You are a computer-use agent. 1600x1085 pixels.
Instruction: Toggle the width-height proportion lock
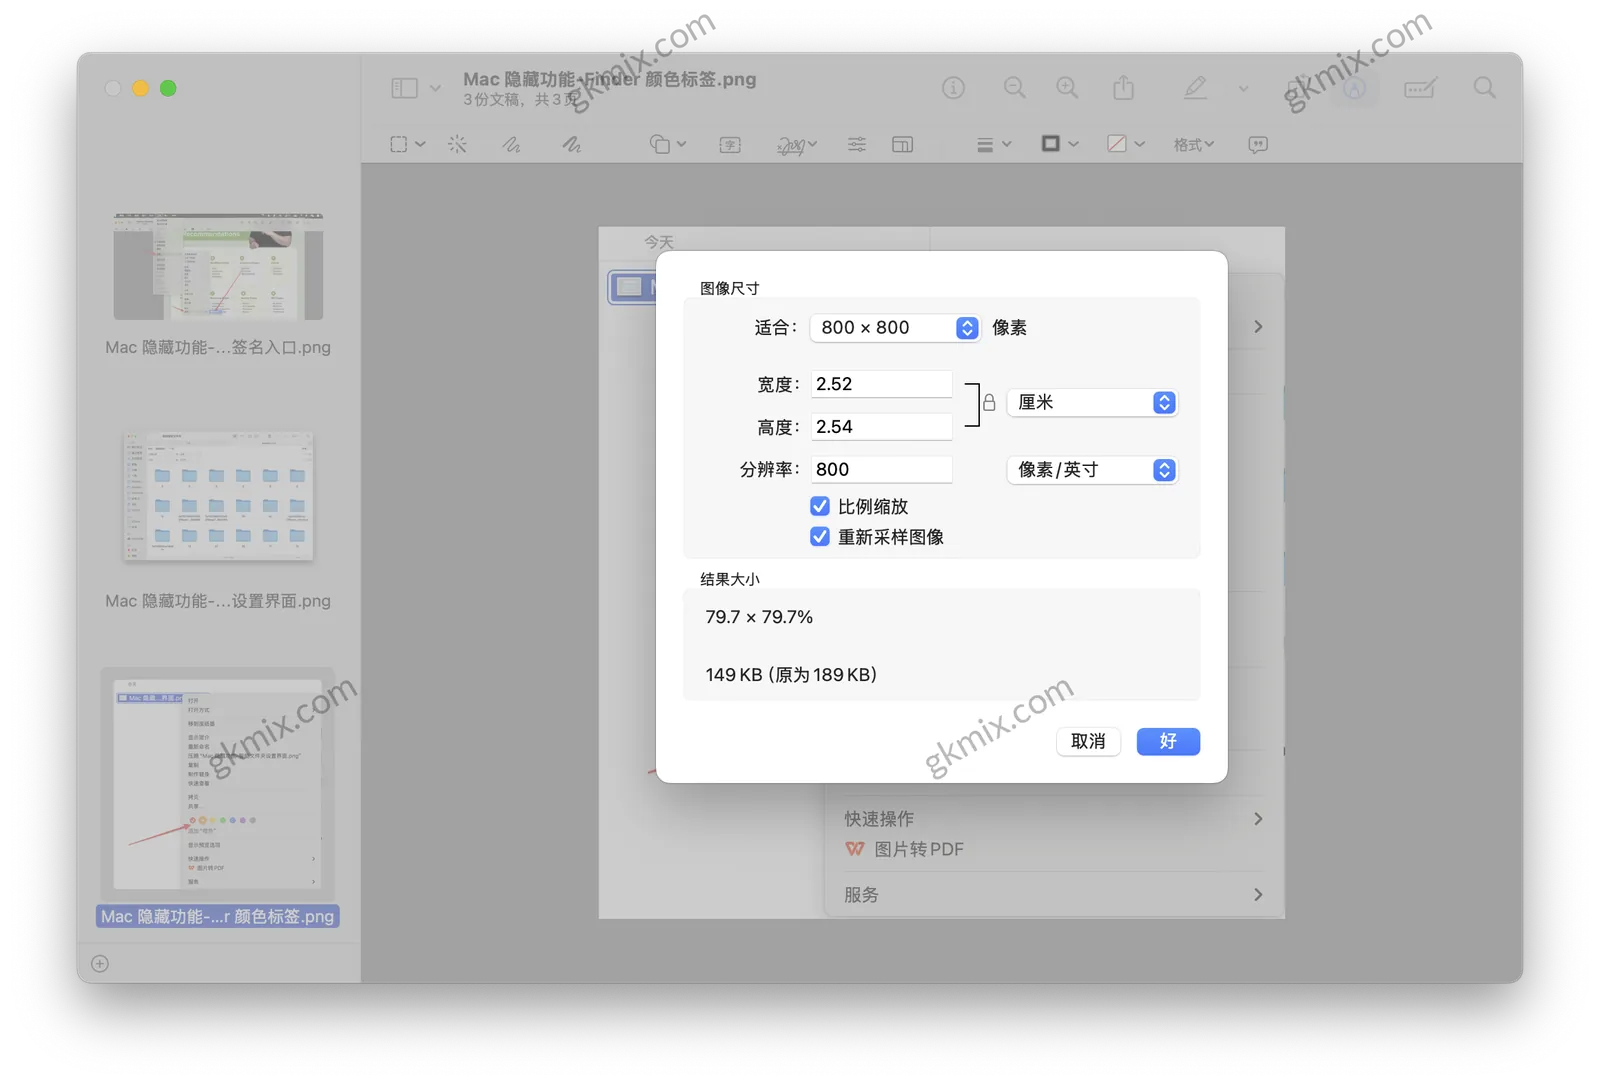pos(989,402)
